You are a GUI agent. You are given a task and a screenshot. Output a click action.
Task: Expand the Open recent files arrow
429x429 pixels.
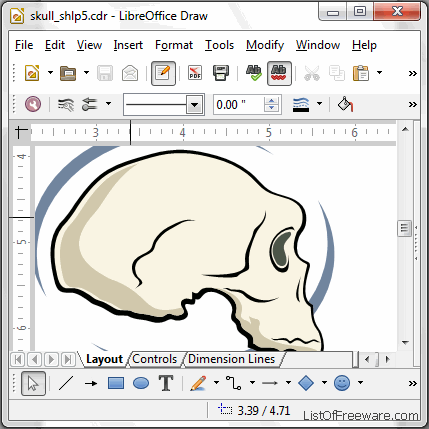pyautogui.click(x=86, y=72)
